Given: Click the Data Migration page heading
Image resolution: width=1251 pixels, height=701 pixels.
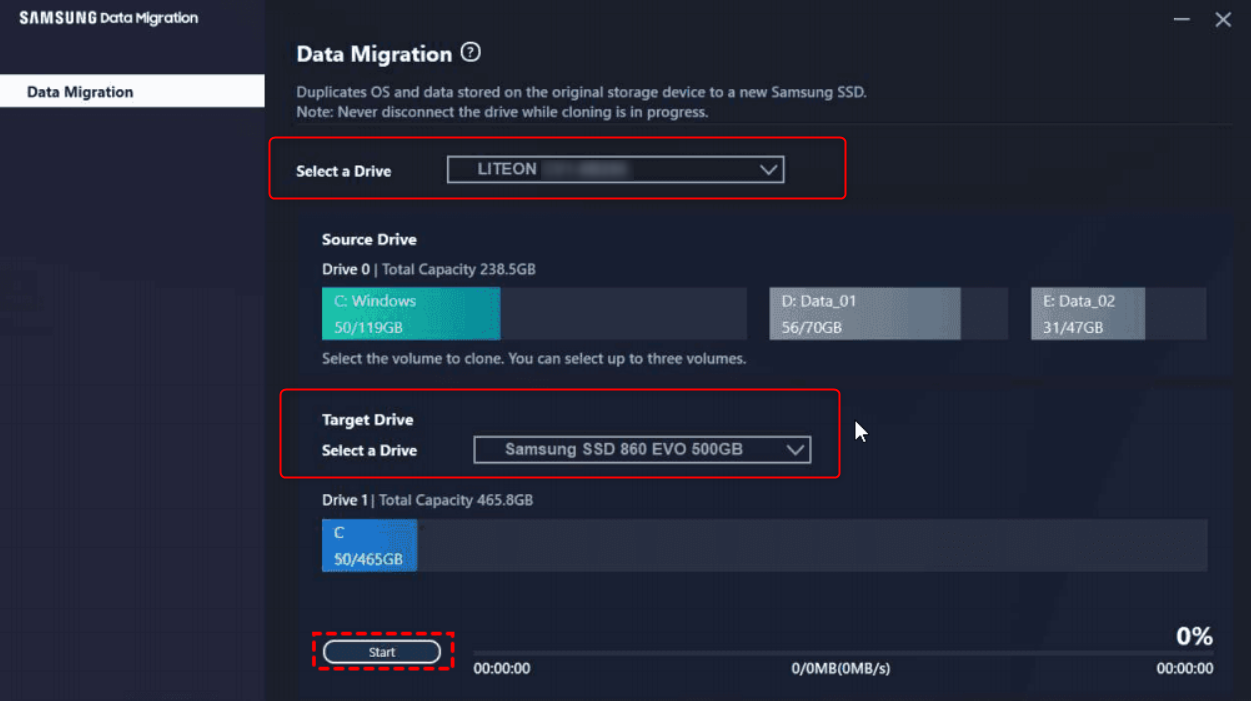Looking at the screenshot, I should tap(374, 54).
